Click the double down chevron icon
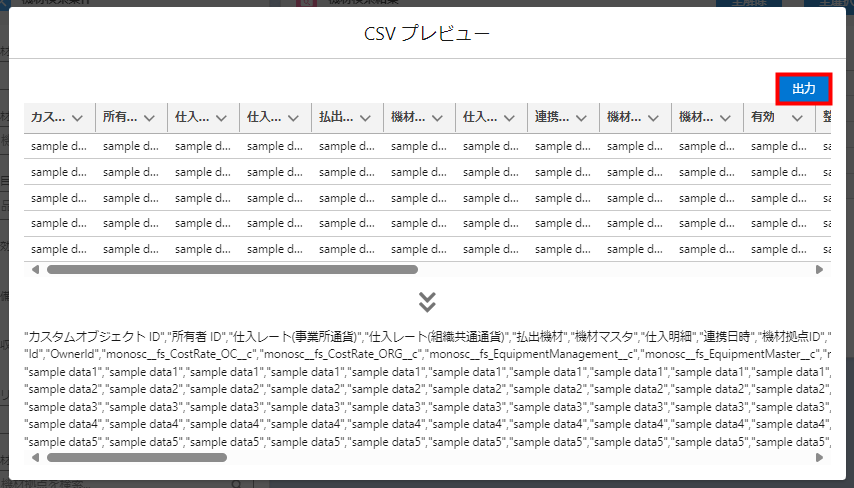 point(427,301)
